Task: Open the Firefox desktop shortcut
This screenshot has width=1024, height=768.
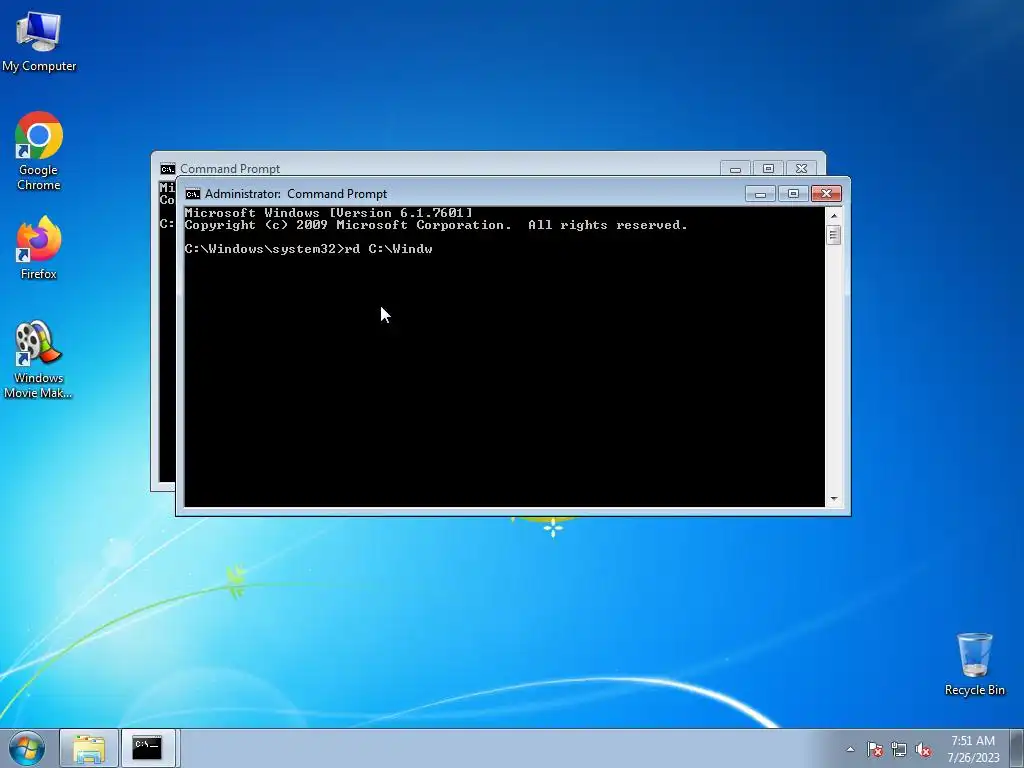Action: click(x=39, y=248)
